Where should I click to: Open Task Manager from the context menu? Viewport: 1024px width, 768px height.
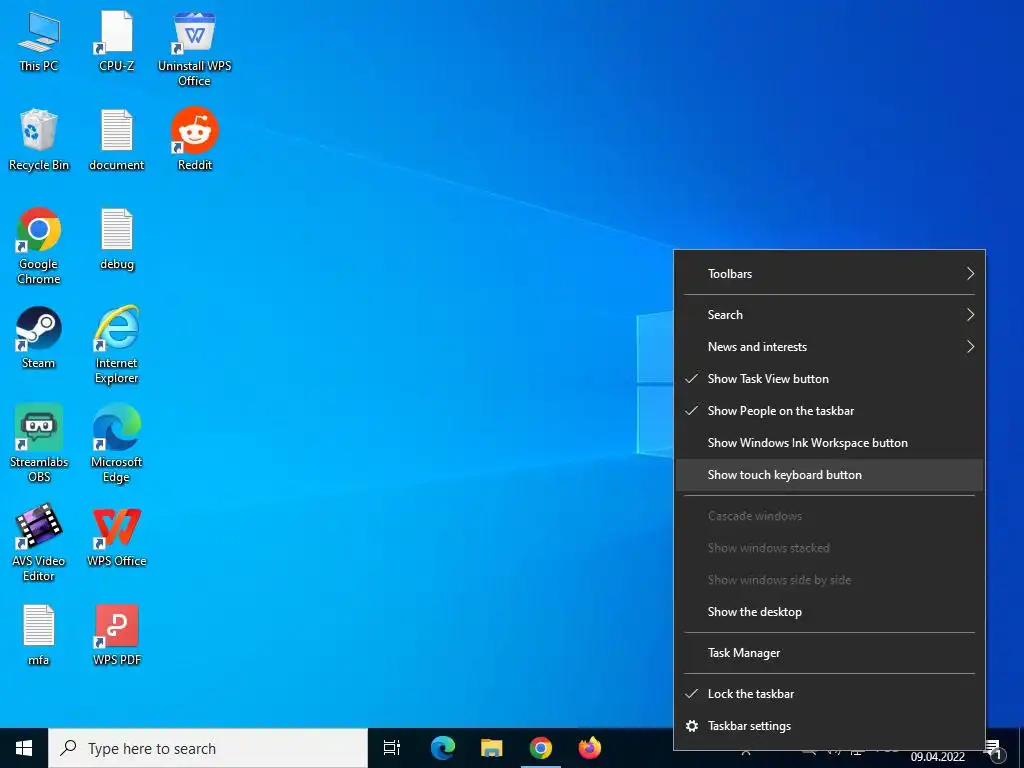[829, 653]
